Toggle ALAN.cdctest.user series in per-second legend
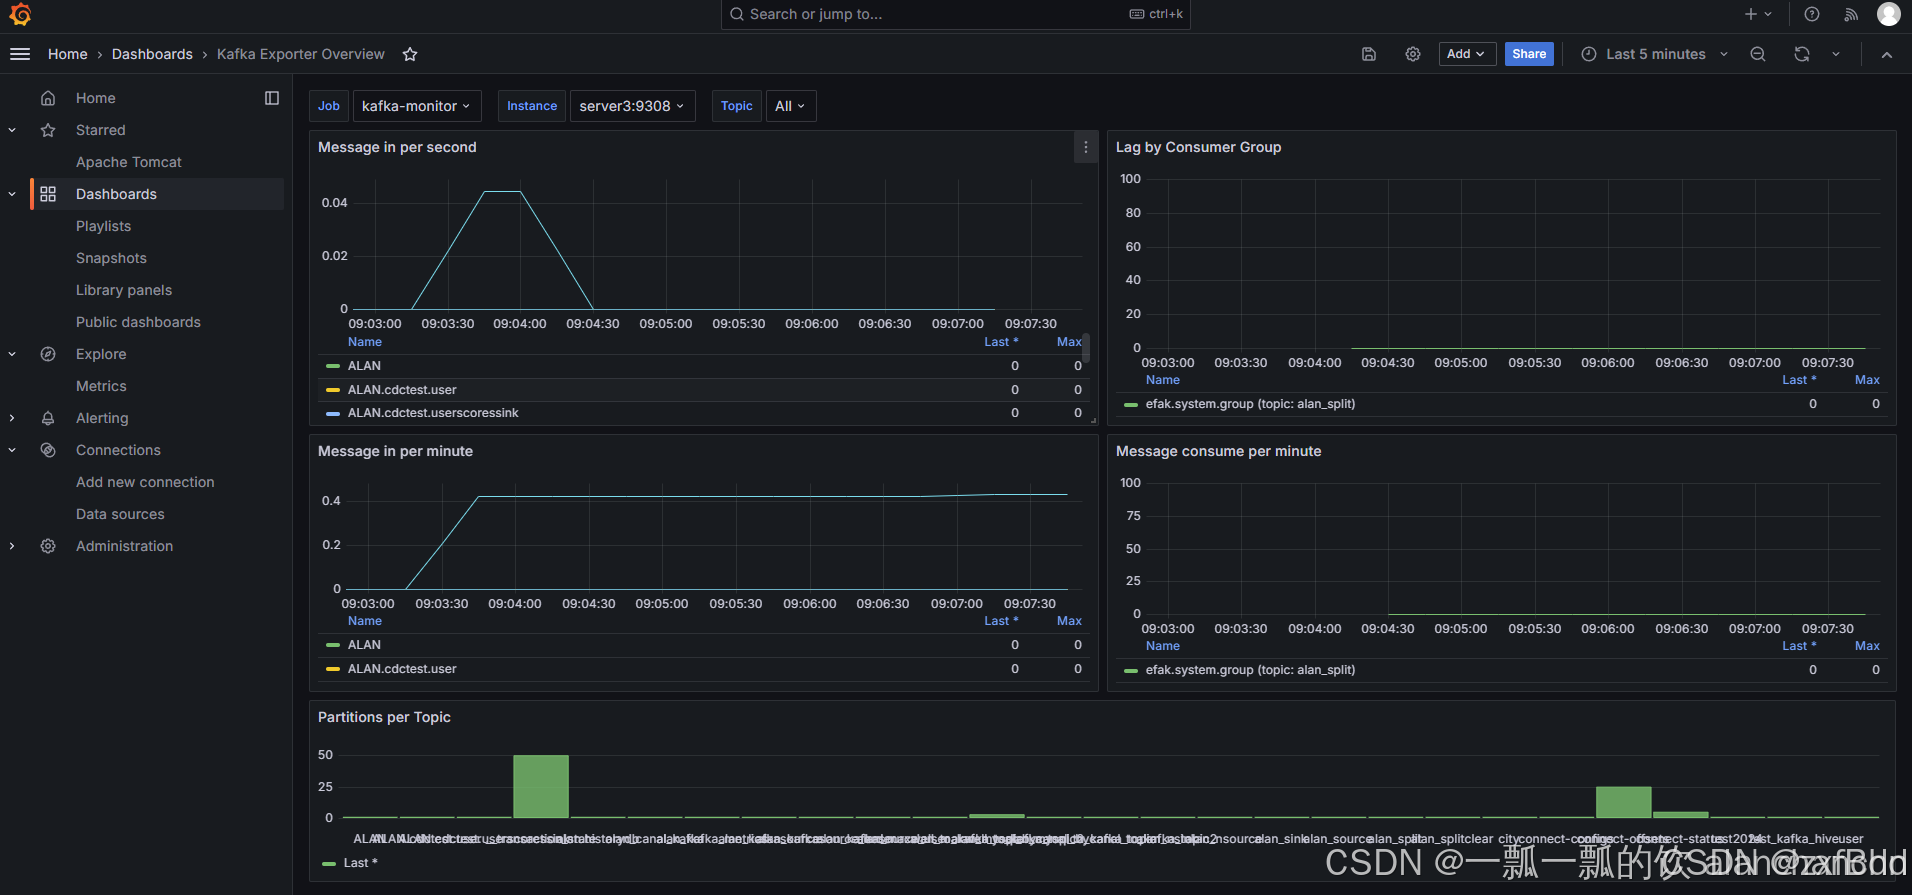Viewport: 1912px width, 895px height. click(x=402, y=390)
